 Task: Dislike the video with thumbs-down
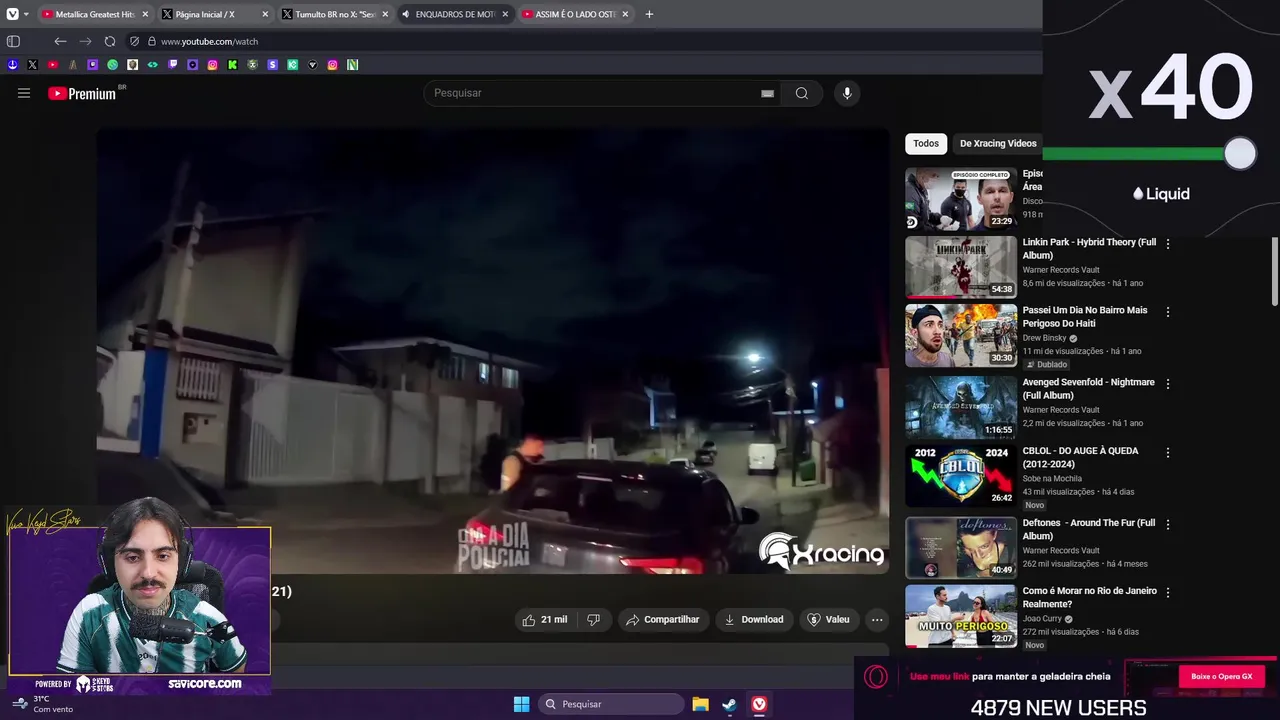[x=593, y=620]
